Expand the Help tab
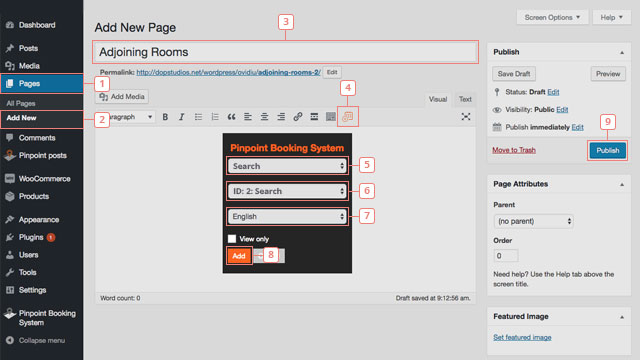 pos(611,18)
